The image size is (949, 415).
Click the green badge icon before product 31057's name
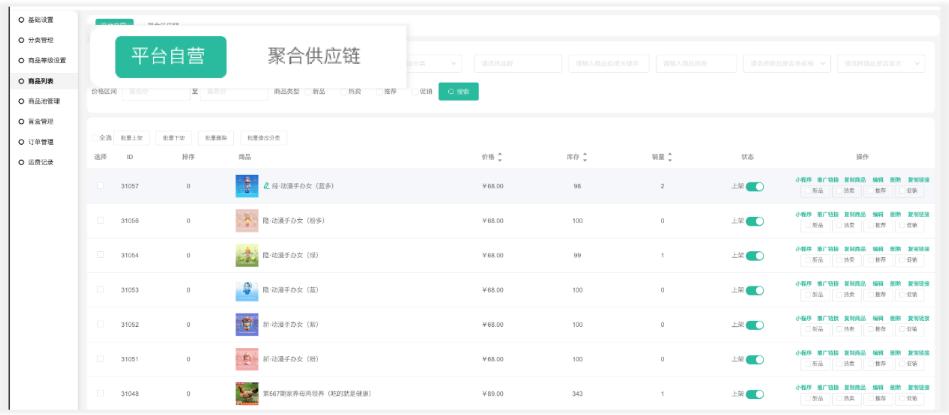click(266, 186)
